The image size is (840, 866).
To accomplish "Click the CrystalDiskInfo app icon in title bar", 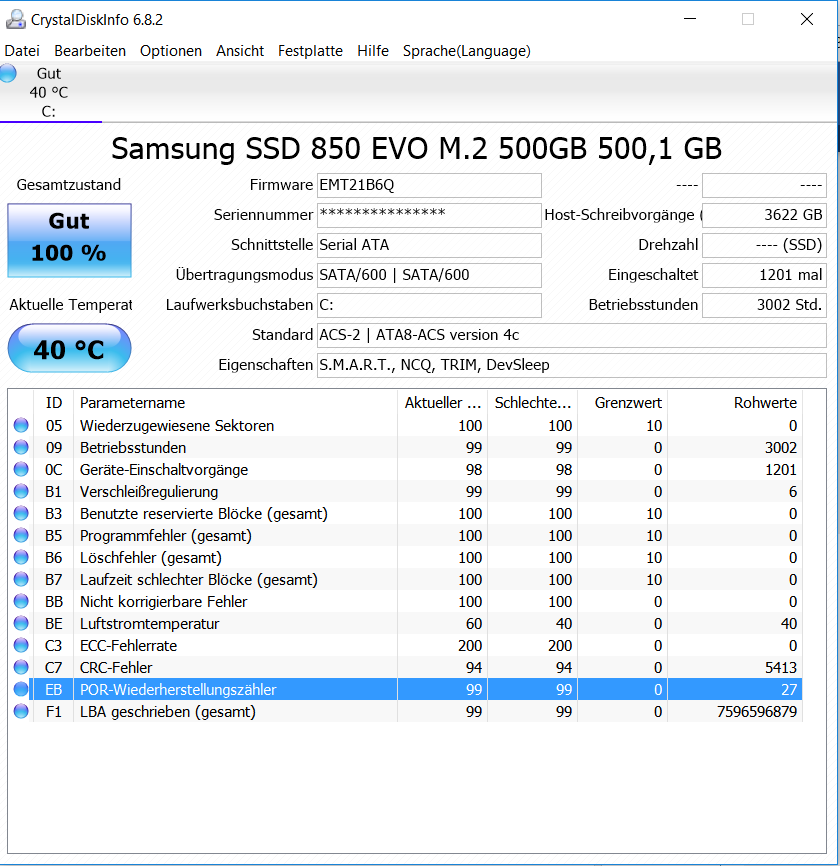I will pyautogui.click(x=15, y=19).
